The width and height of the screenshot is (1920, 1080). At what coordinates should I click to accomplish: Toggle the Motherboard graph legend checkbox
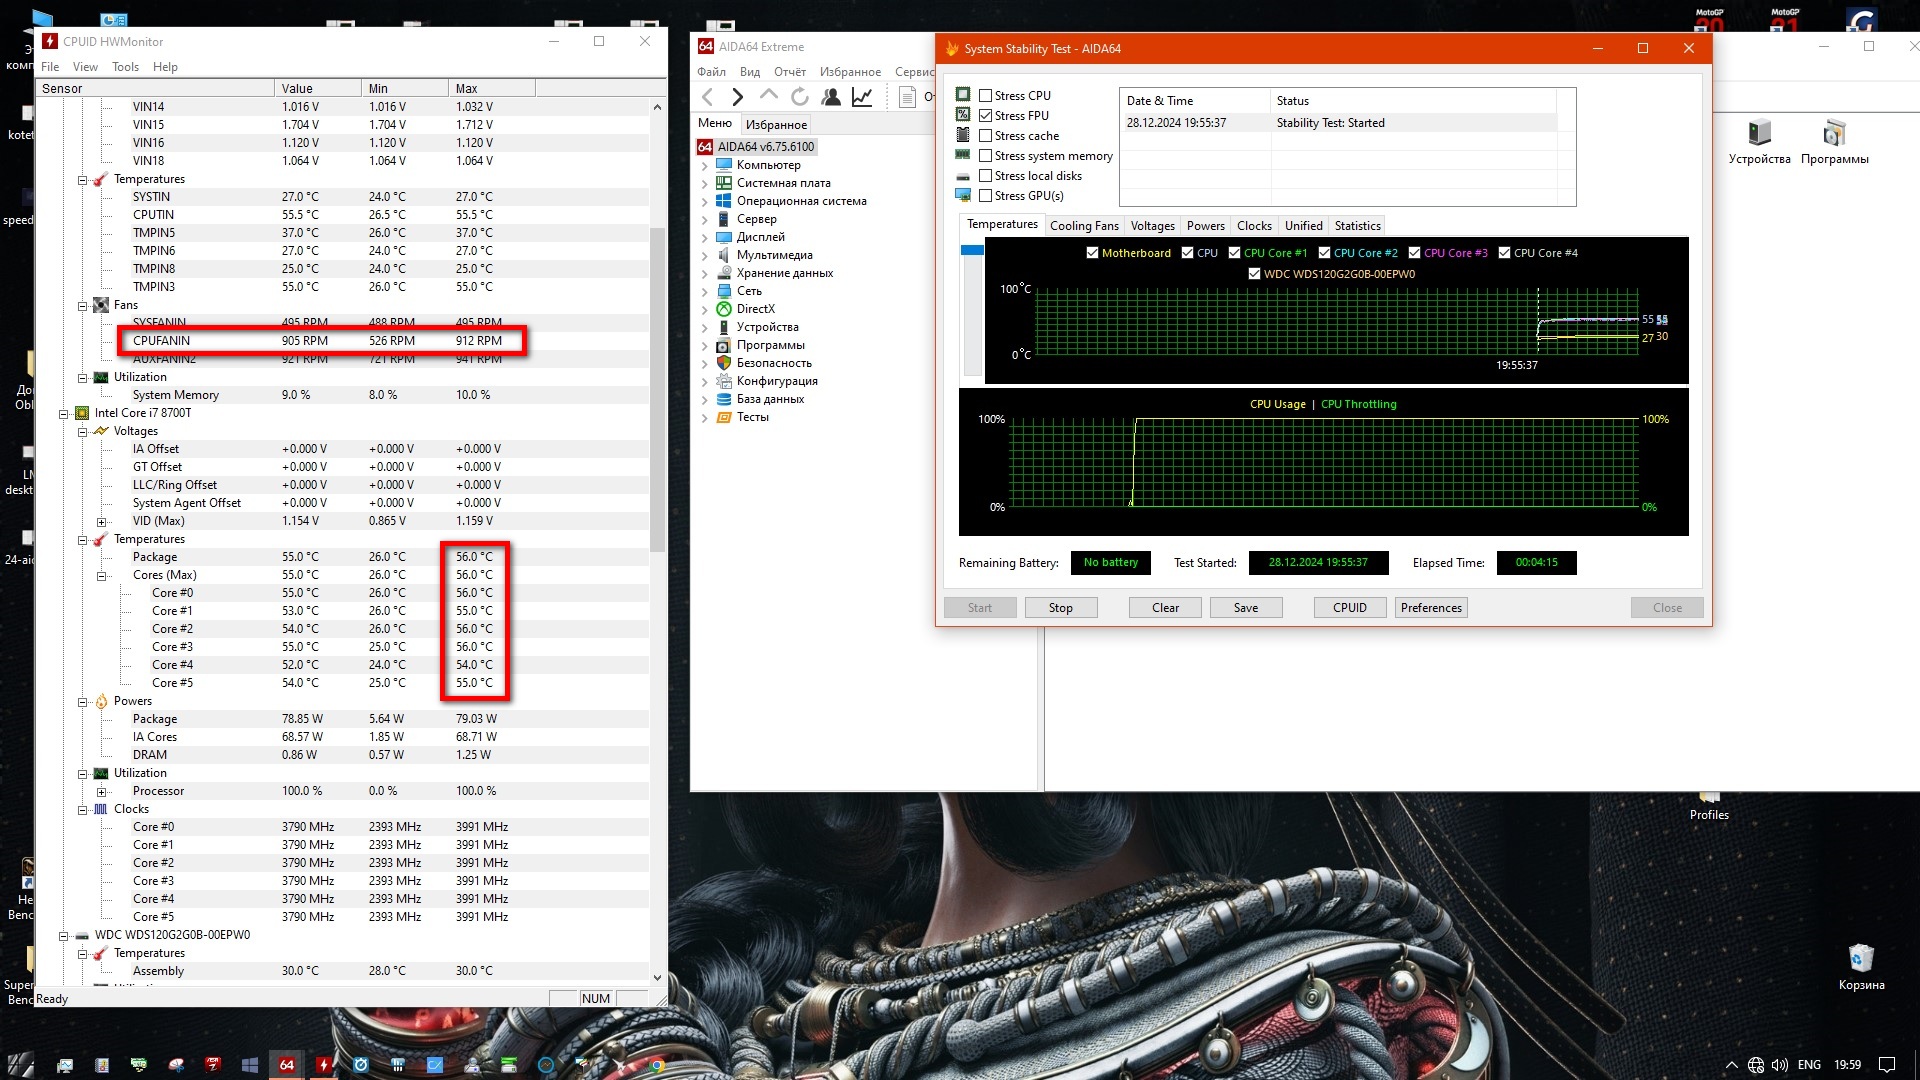(x=1093, y=253)
